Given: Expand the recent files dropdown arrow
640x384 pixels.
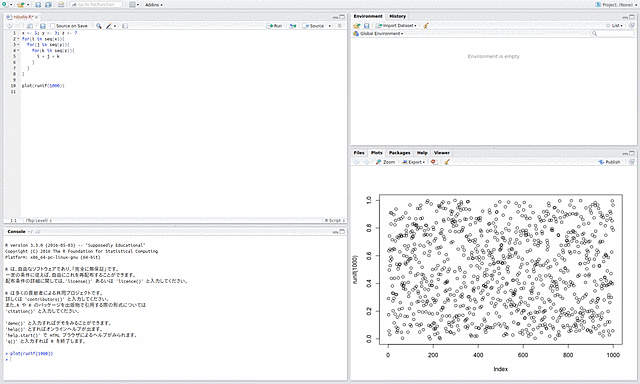Looking at the screenshot, I should (x=28, y=5).
